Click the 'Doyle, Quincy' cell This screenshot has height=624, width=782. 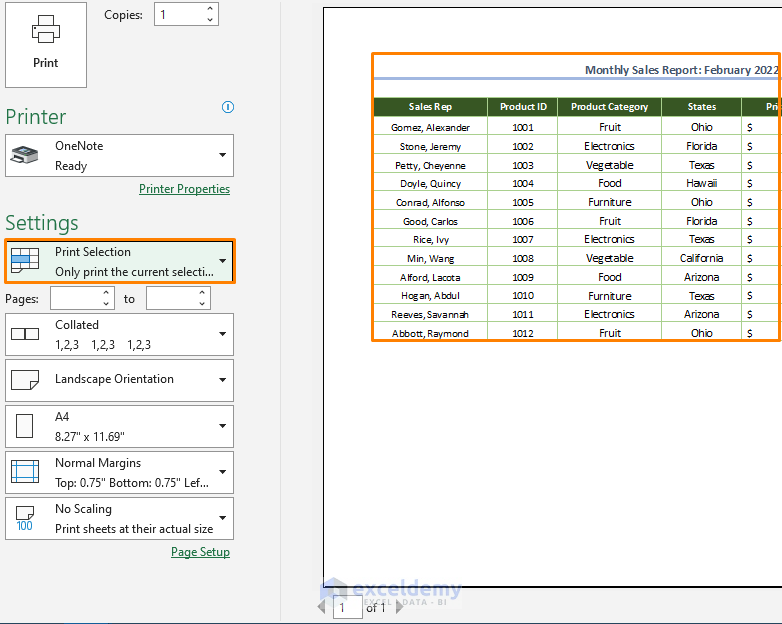430,184
